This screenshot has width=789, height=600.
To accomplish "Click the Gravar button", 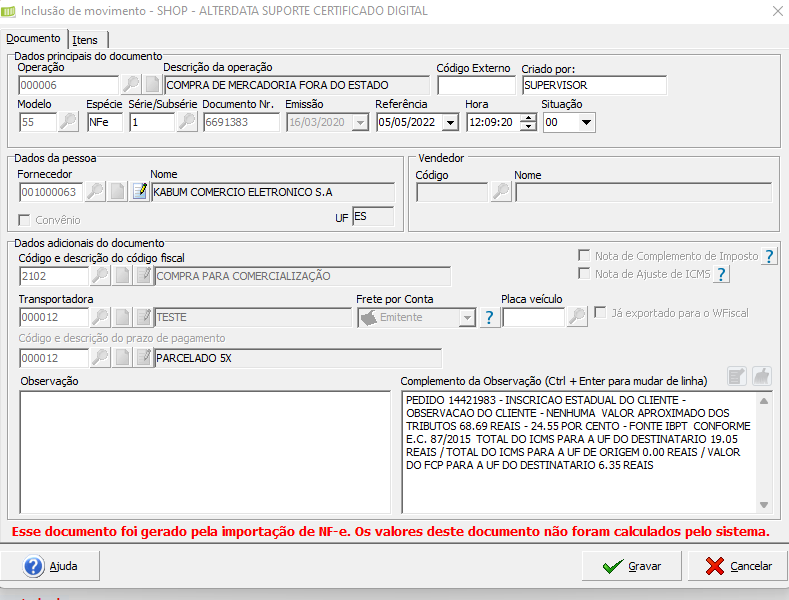I will 632,566.
